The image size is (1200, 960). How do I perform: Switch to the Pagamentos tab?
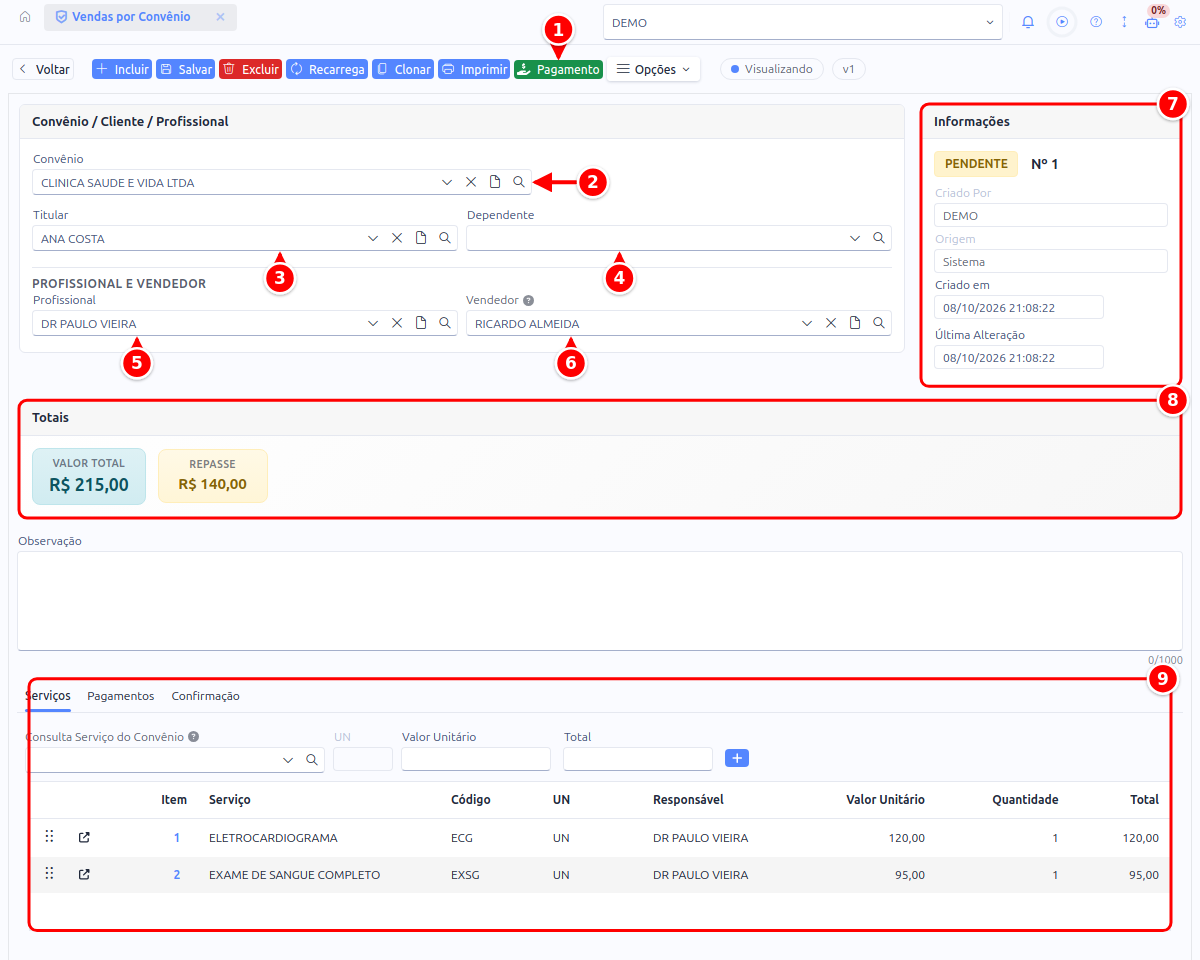pos(121,696)
